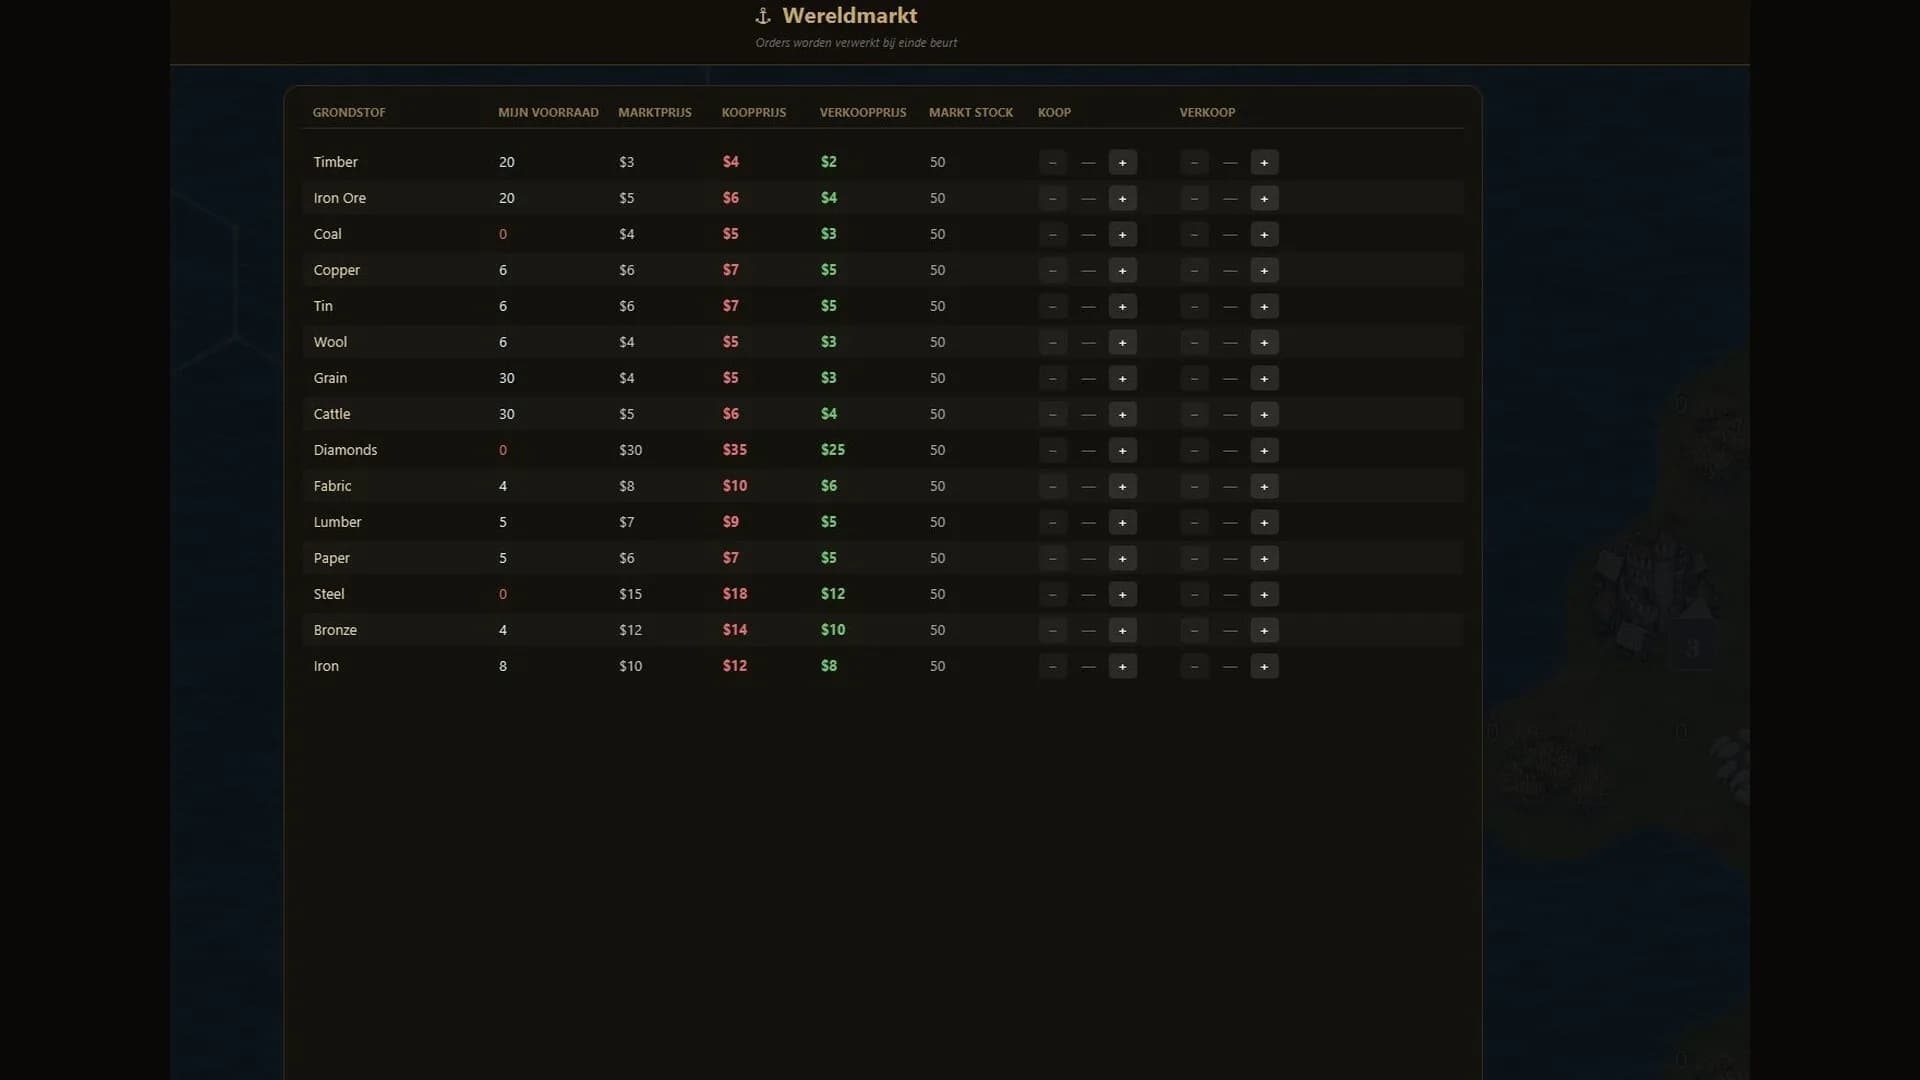Select the Mijn Voorraad column header
Image resolution: width=1920 pixels, height=1080 pixels.
click(x=548, y=112)
